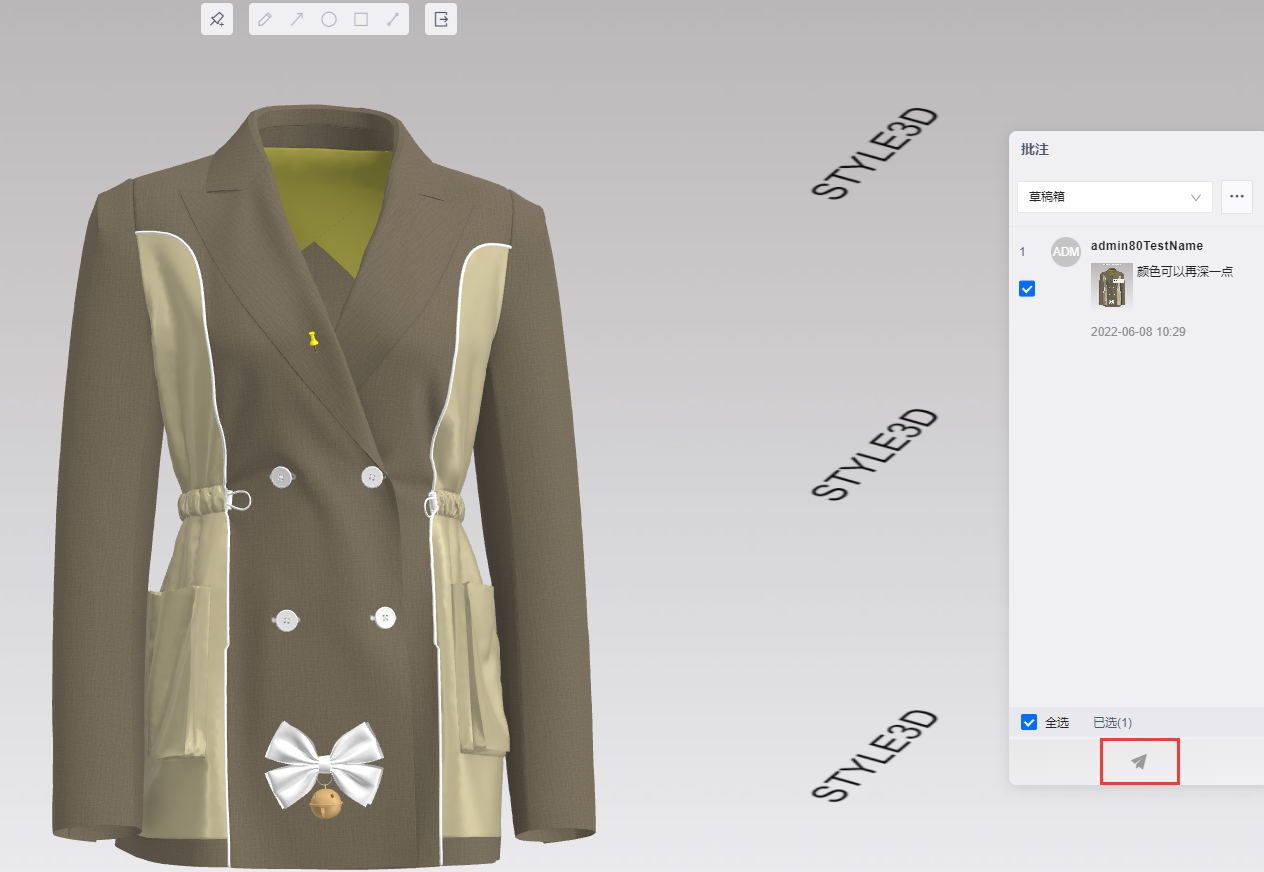Activate the rectangle shape tool
The height and width of the screenshot is (872, 1264).
[361, 19]
